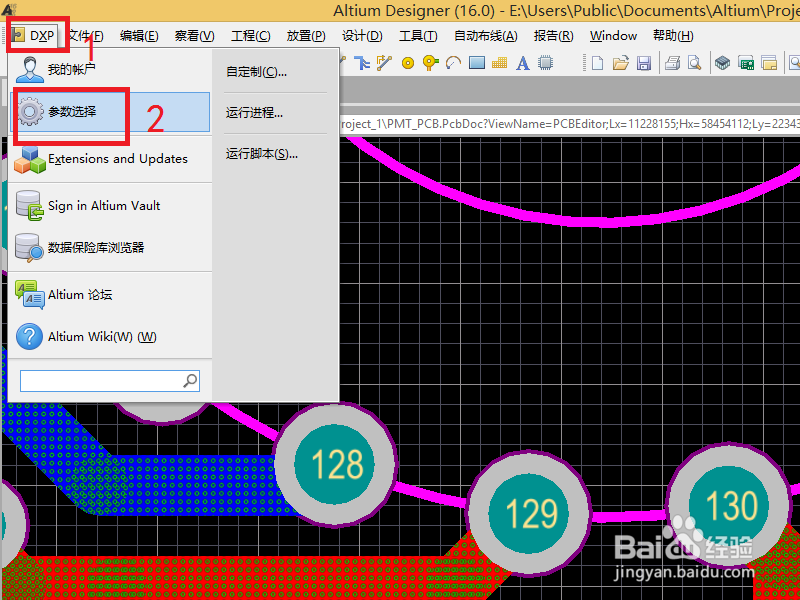Select the Place Component tool
800x600 pixels.
pos(544,63)
